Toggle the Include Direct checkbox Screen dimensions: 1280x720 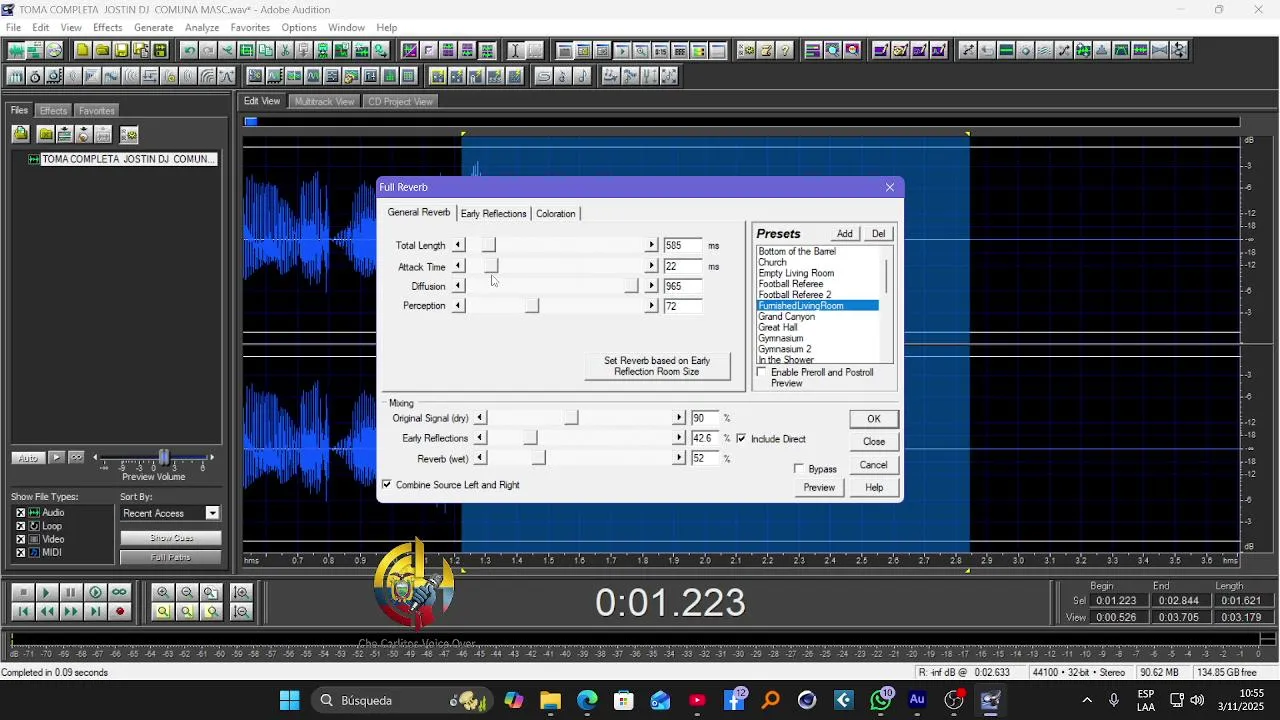pyautogui.click(x=741, y=438)
